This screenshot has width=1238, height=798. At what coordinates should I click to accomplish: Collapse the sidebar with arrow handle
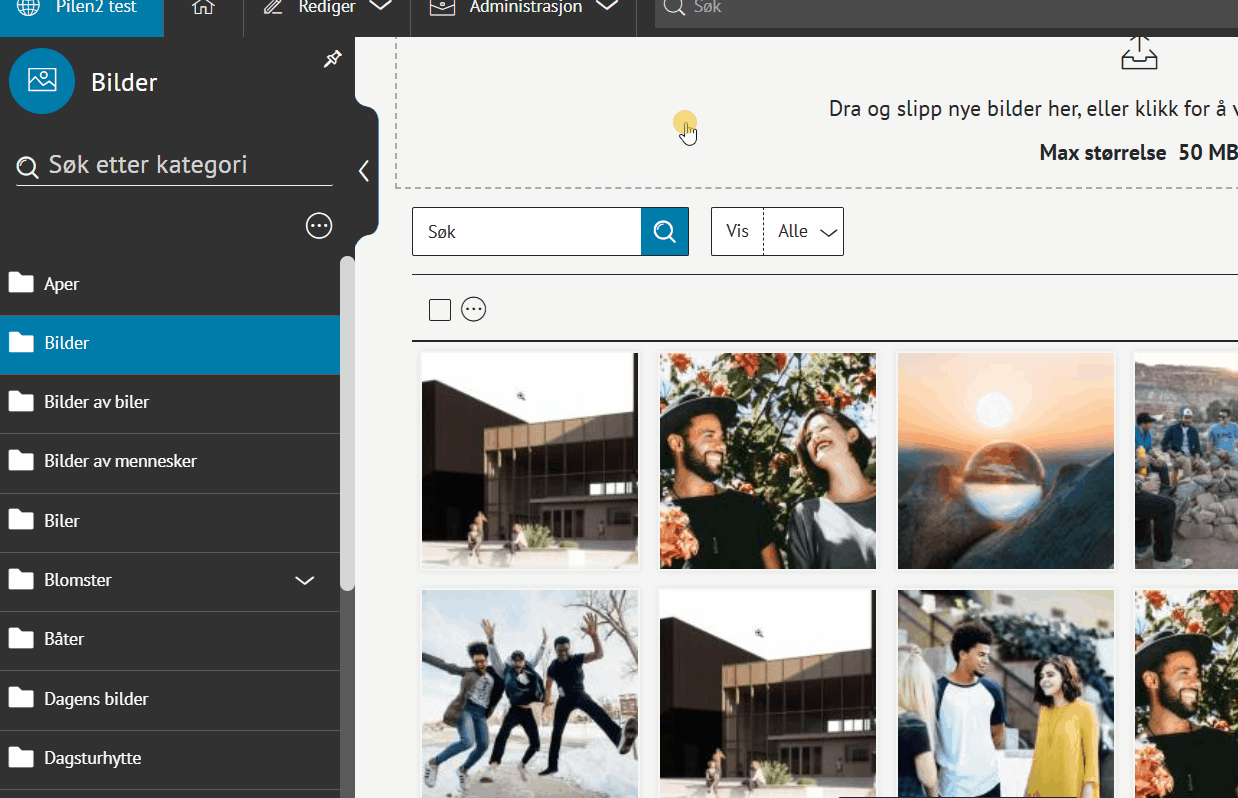tap(364, 171)
